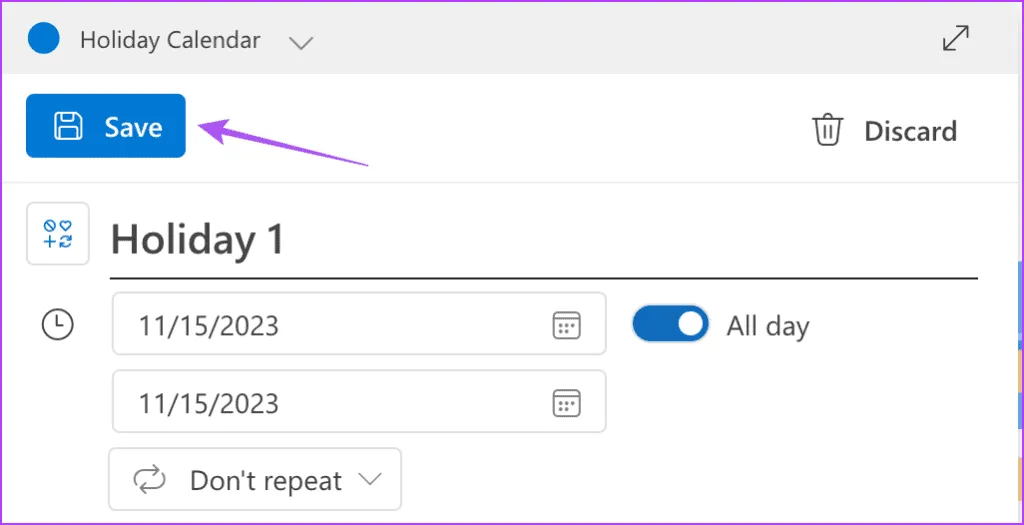Screen dimensions: 1024x525
Task: Select the Don't repeat recurrence text
Action: [265, 481]
